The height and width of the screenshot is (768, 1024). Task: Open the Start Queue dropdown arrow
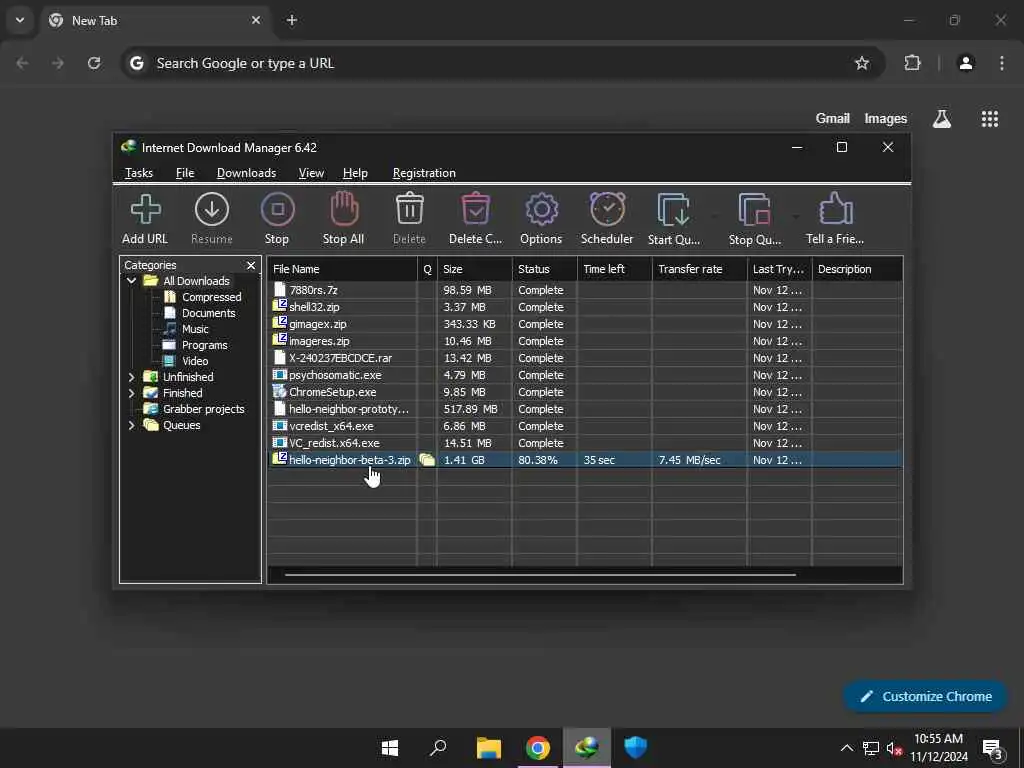tap(714, 216)
